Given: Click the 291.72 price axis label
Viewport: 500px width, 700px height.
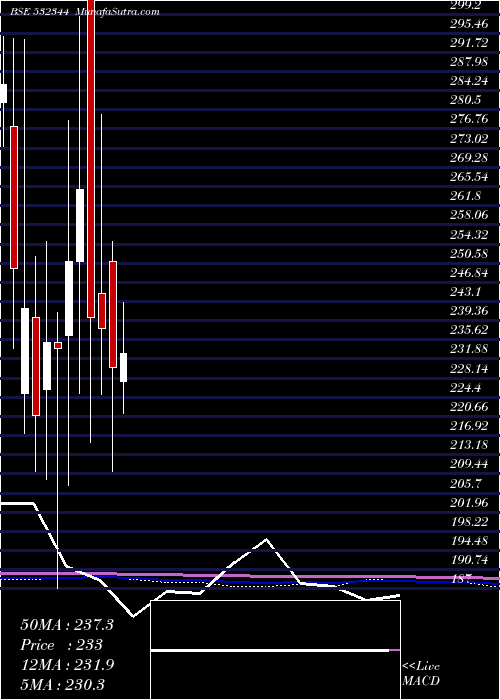Looking at the screenshot, I should tap(469, 42).
